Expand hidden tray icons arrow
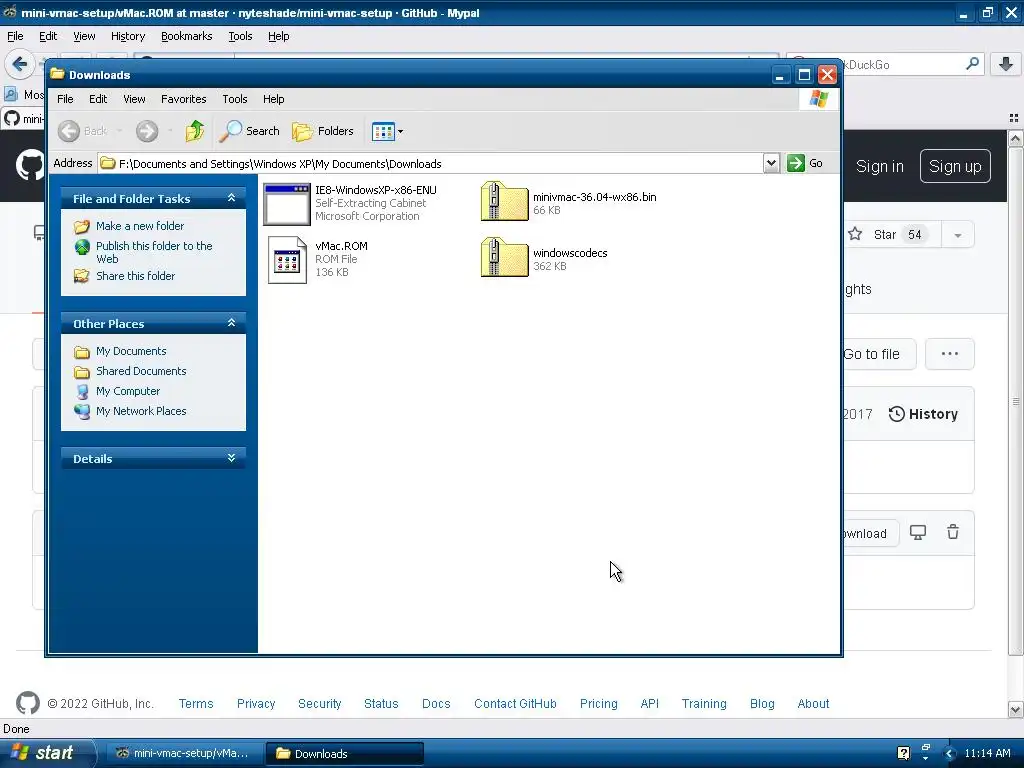The height and width of the screenshot is (768, 1024). pyautogui.click(x=950, y=754)
